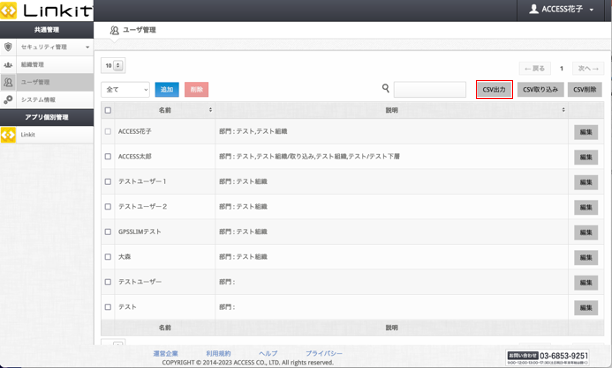Image resolution: width=612 pixels, height=368 pixels.
Task: Click the Linkit logo icon in header
Action: click(8, 11)
